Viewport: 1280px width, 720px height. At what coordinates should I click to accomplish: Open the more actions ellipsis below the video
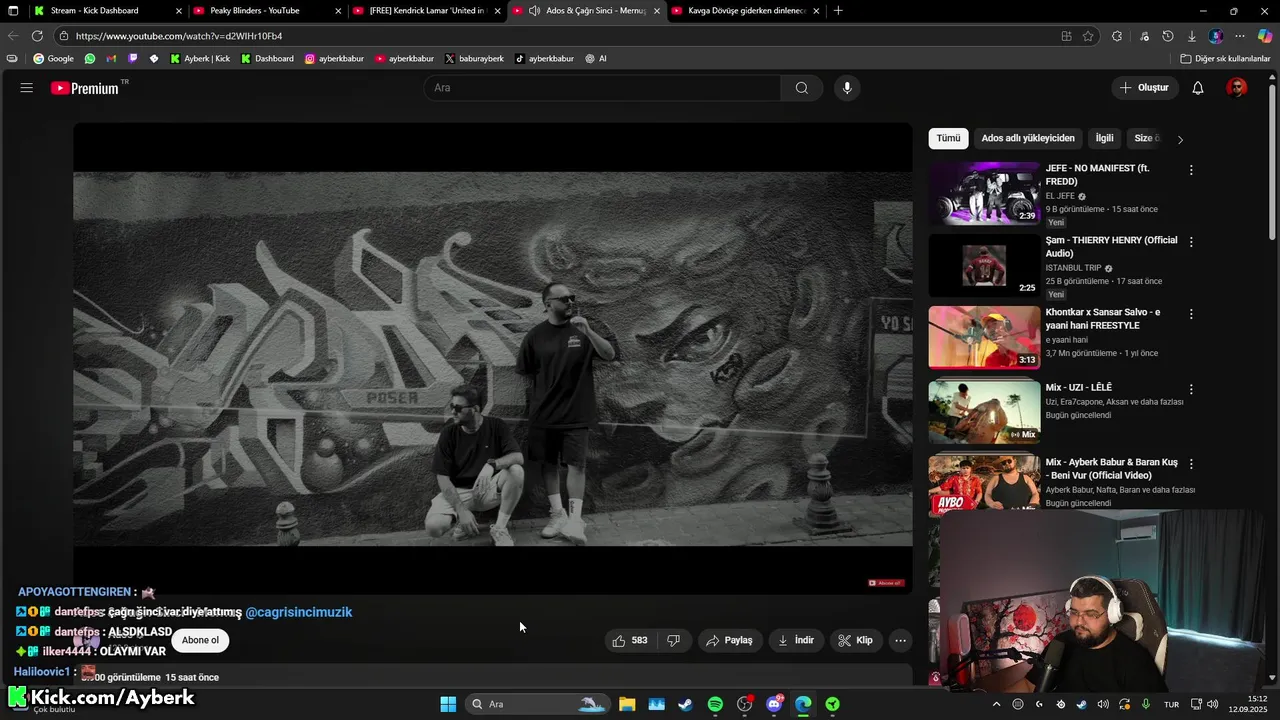point(900,640)
